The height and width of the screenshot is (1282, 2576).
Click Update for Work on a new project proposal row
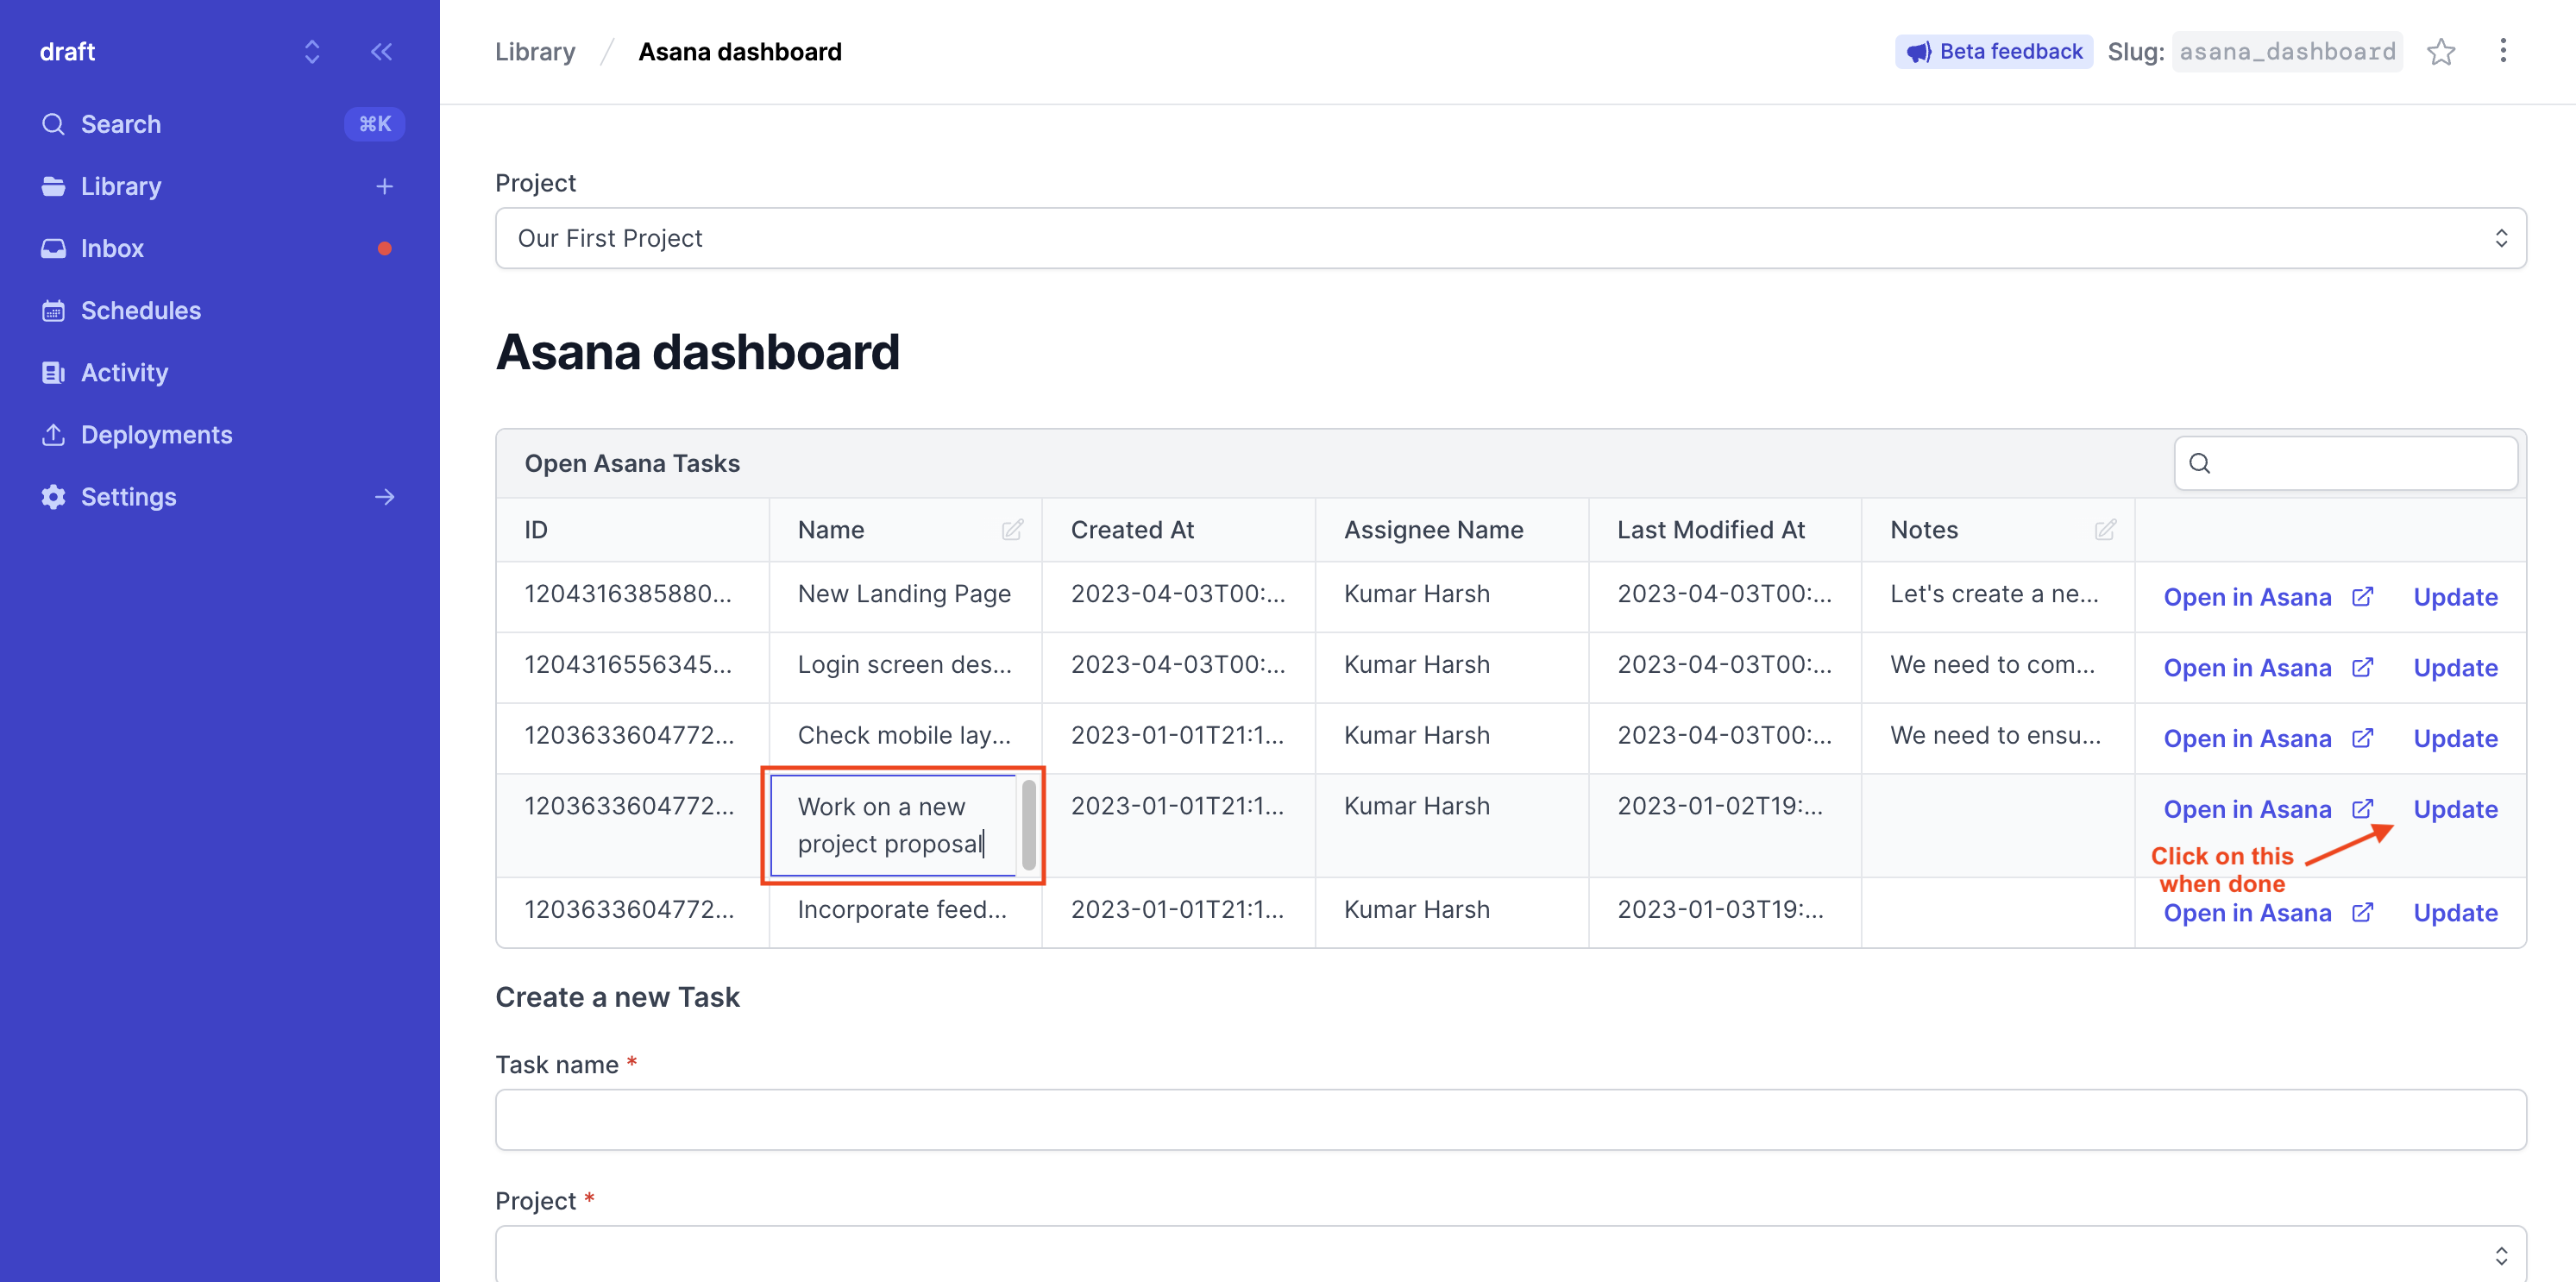pos(2455,809)
